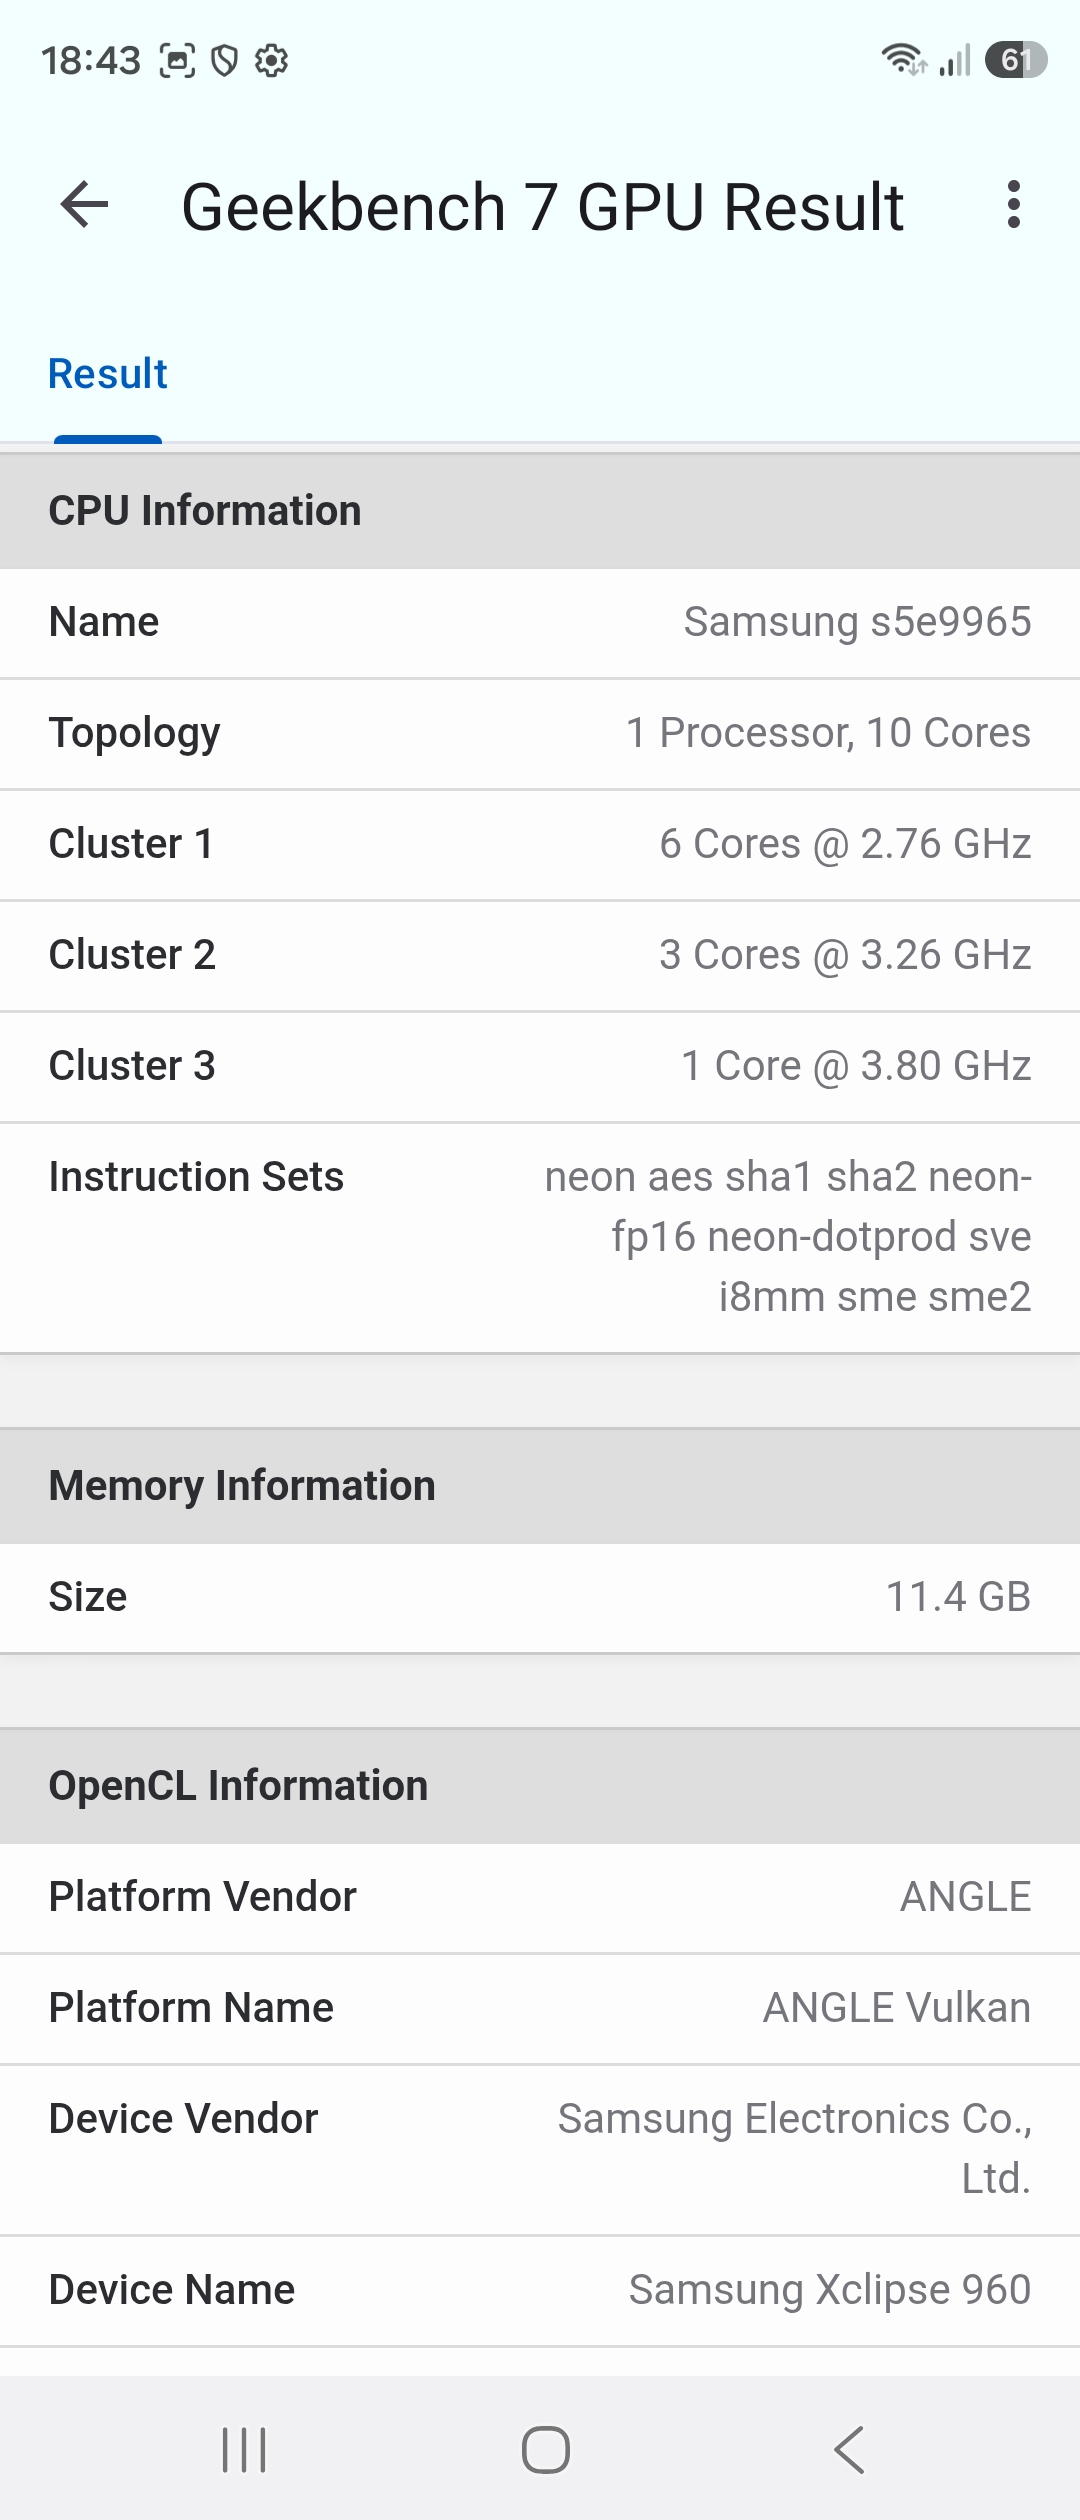Image resolution: width=1080 pixels, height=2520 pixels.
Task: Tap the back arrow in header
Action: (x=84, y=205)
